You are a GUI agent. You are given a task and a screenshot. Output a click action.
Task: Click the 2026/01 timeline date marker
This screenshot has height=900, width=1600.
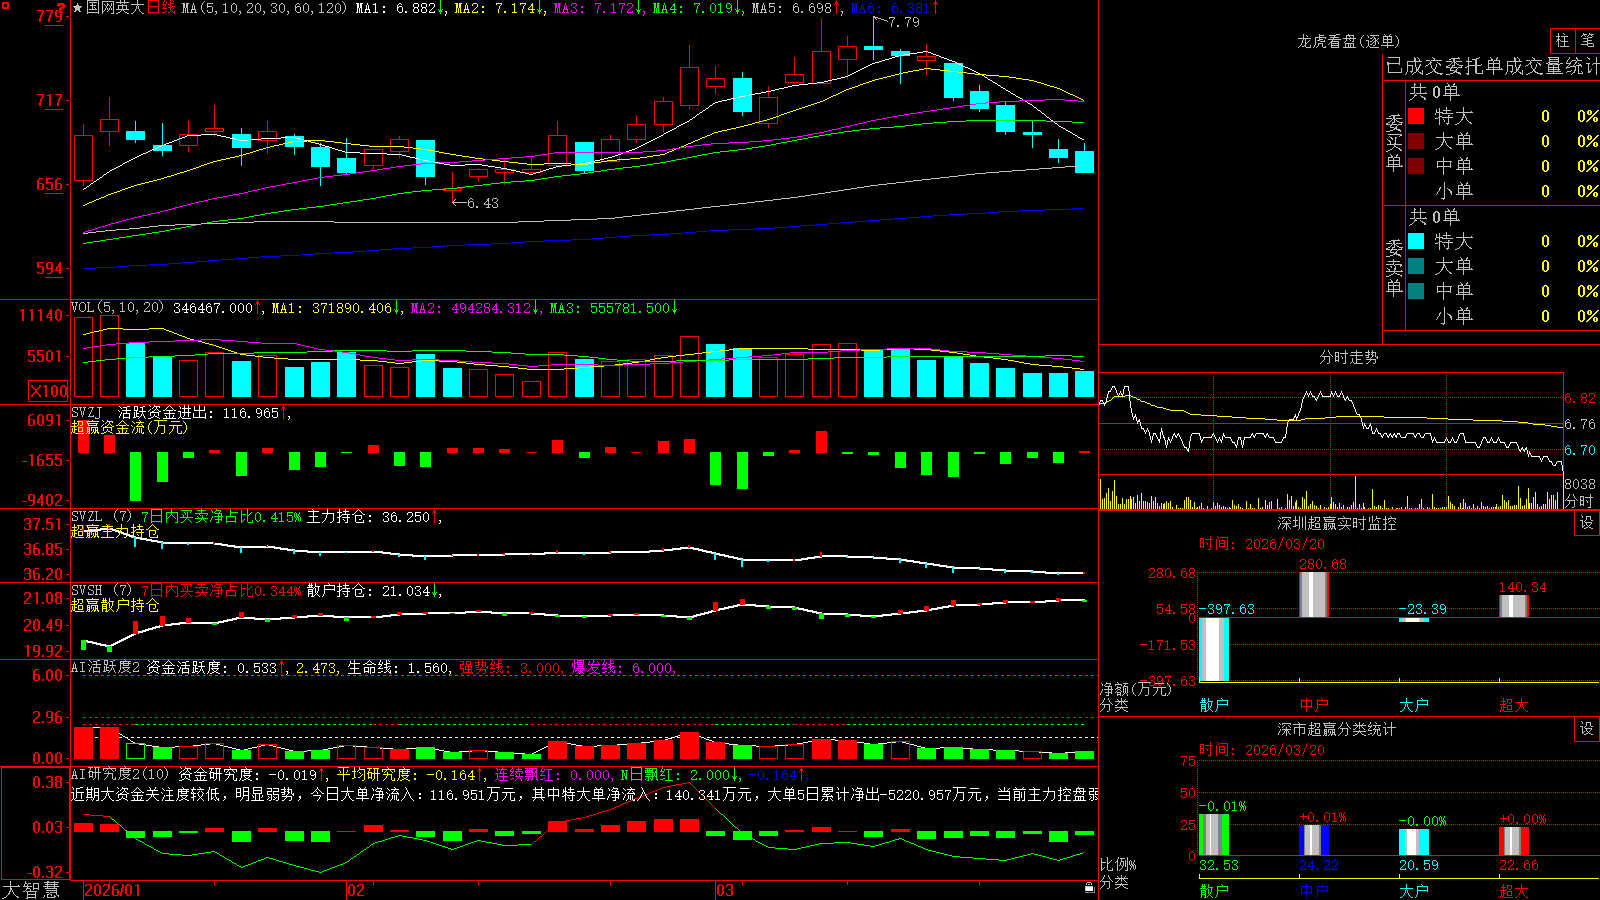click(113, 890)
